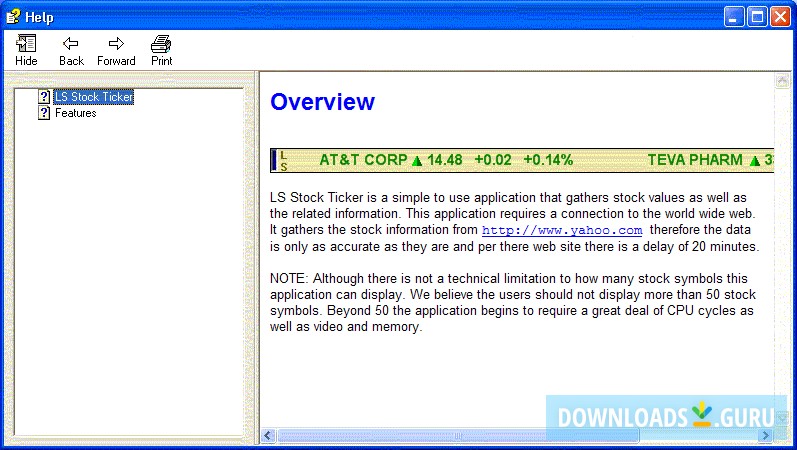Click the Hide toolbar icon
The width and height of the screenshot is (797, 450).
(x=26, y=50)
